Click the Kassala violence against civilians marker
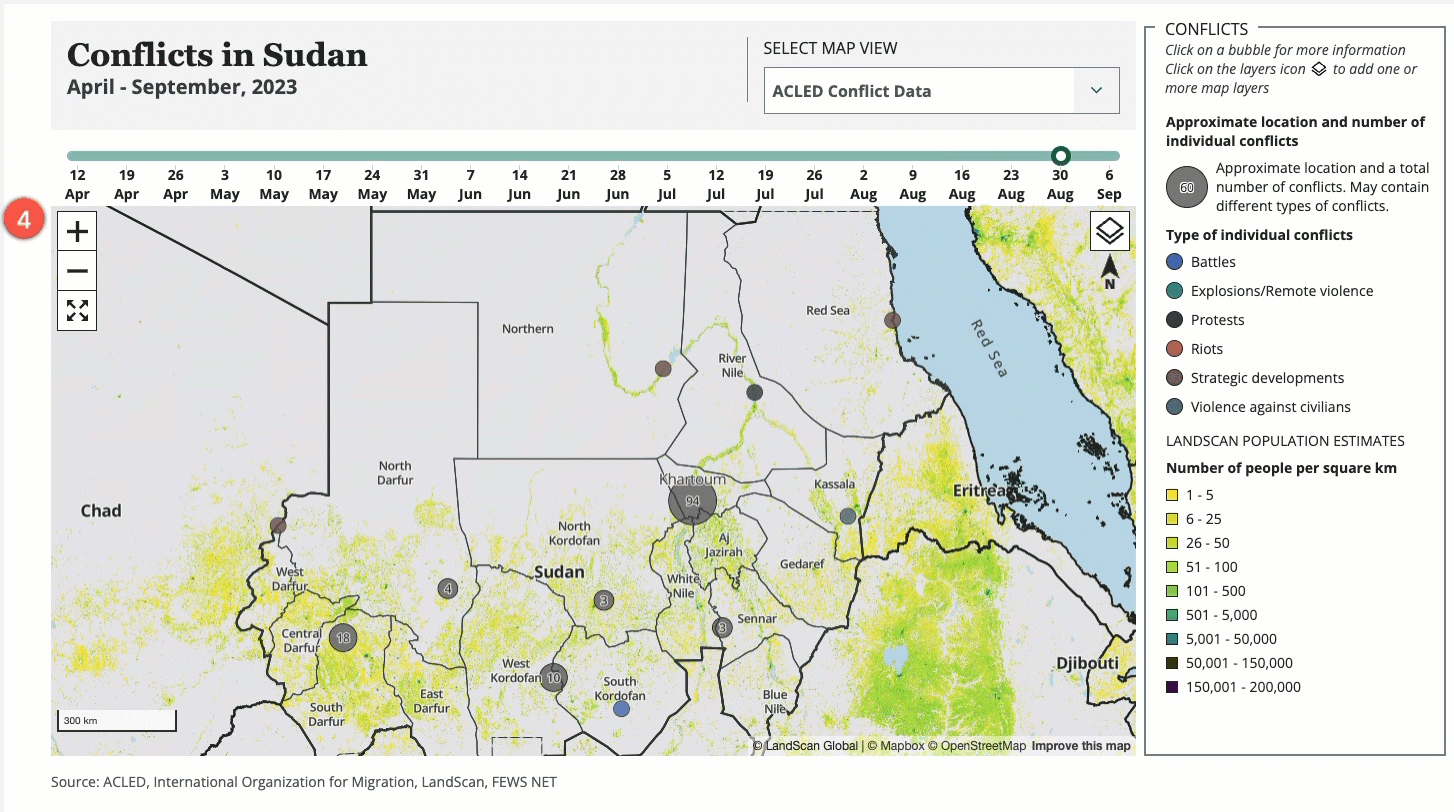The image size is (1454, 812). [x=848, y=516]
